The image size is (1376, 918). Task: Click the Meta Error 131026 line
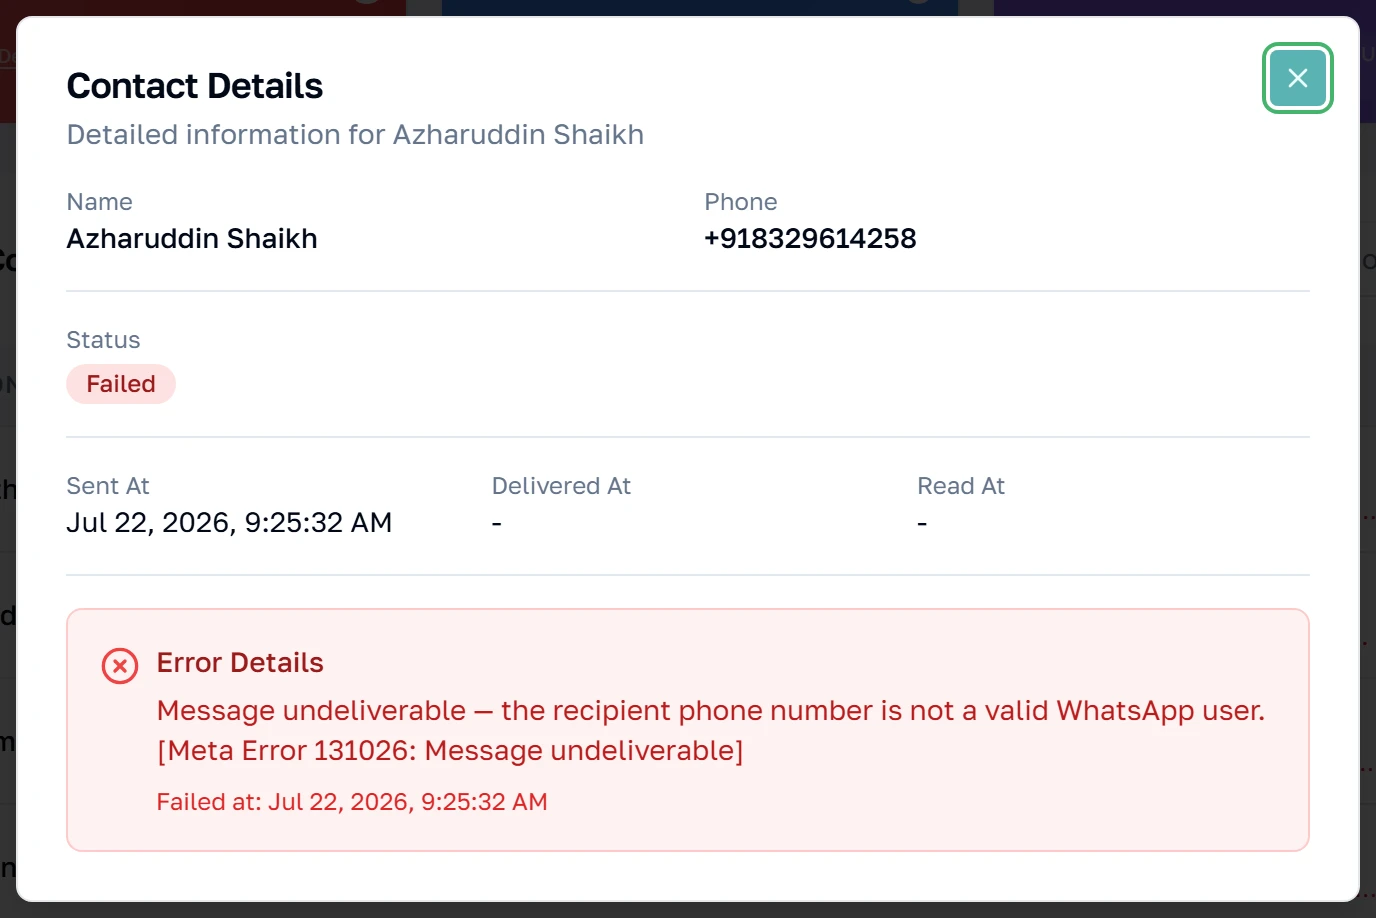click(x=450, y=750)
